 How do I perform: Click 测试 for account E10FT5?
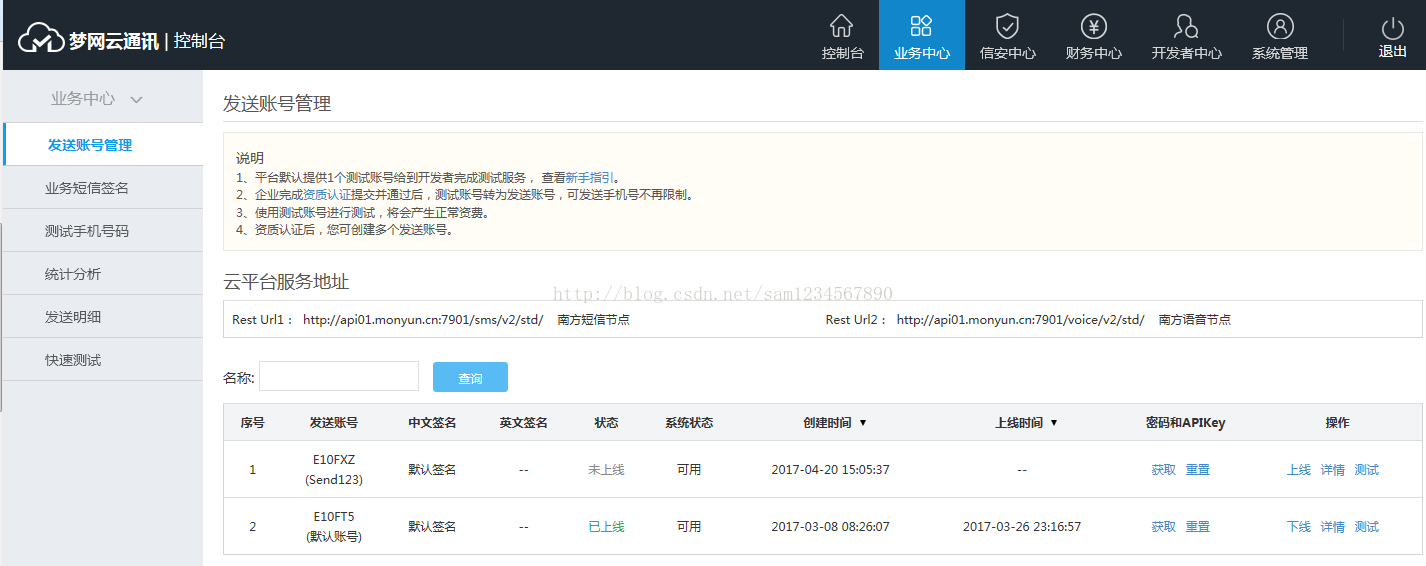point(1367,527)
